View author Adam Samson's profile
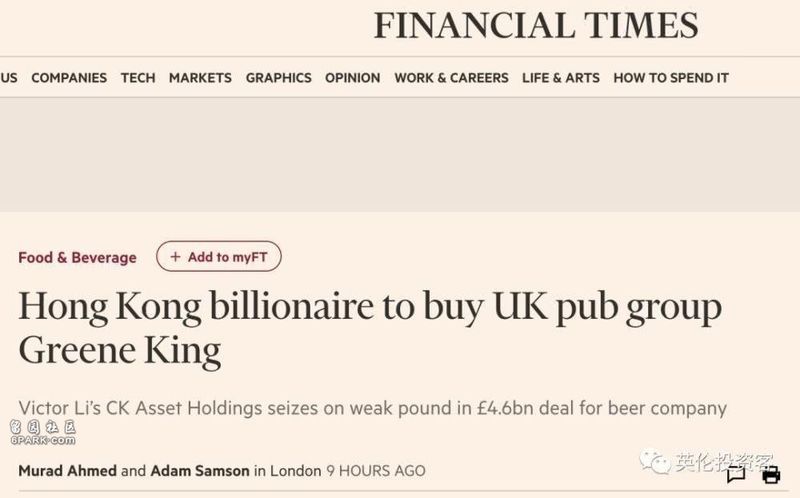The height and width of the screenshot is (498, 800). pos(201,470)
